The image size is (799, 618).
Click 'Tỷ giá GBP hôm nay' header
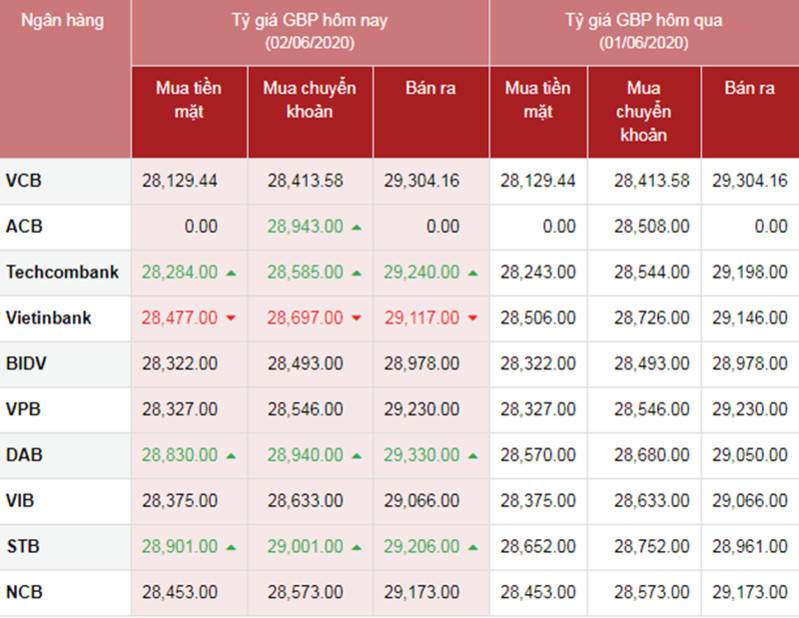[310, 31]
